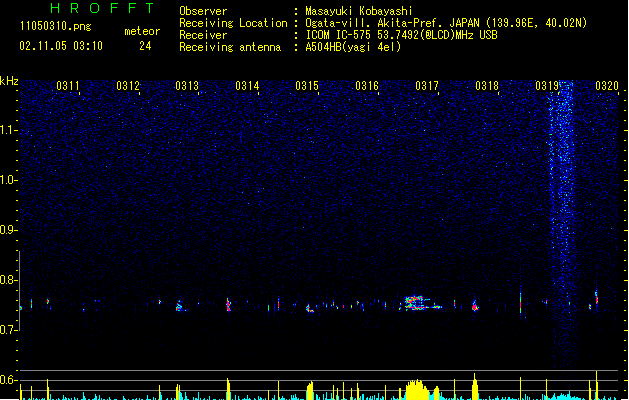Screen dimensions: 629x400
Task: Click the 0.6 frequency axis label
Action: 9,380
